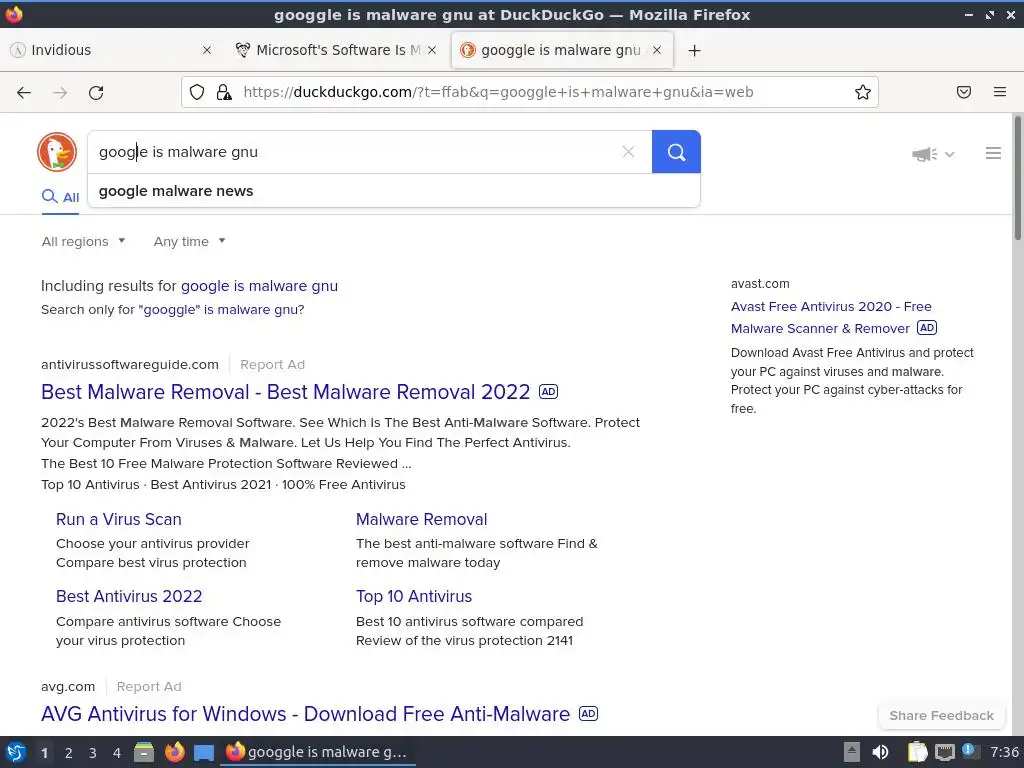Launch the file manager from the taskbar
Image resolution: width=1024 pixels, height=768 pixels.
pyautogui.click(x=144, y=752)
